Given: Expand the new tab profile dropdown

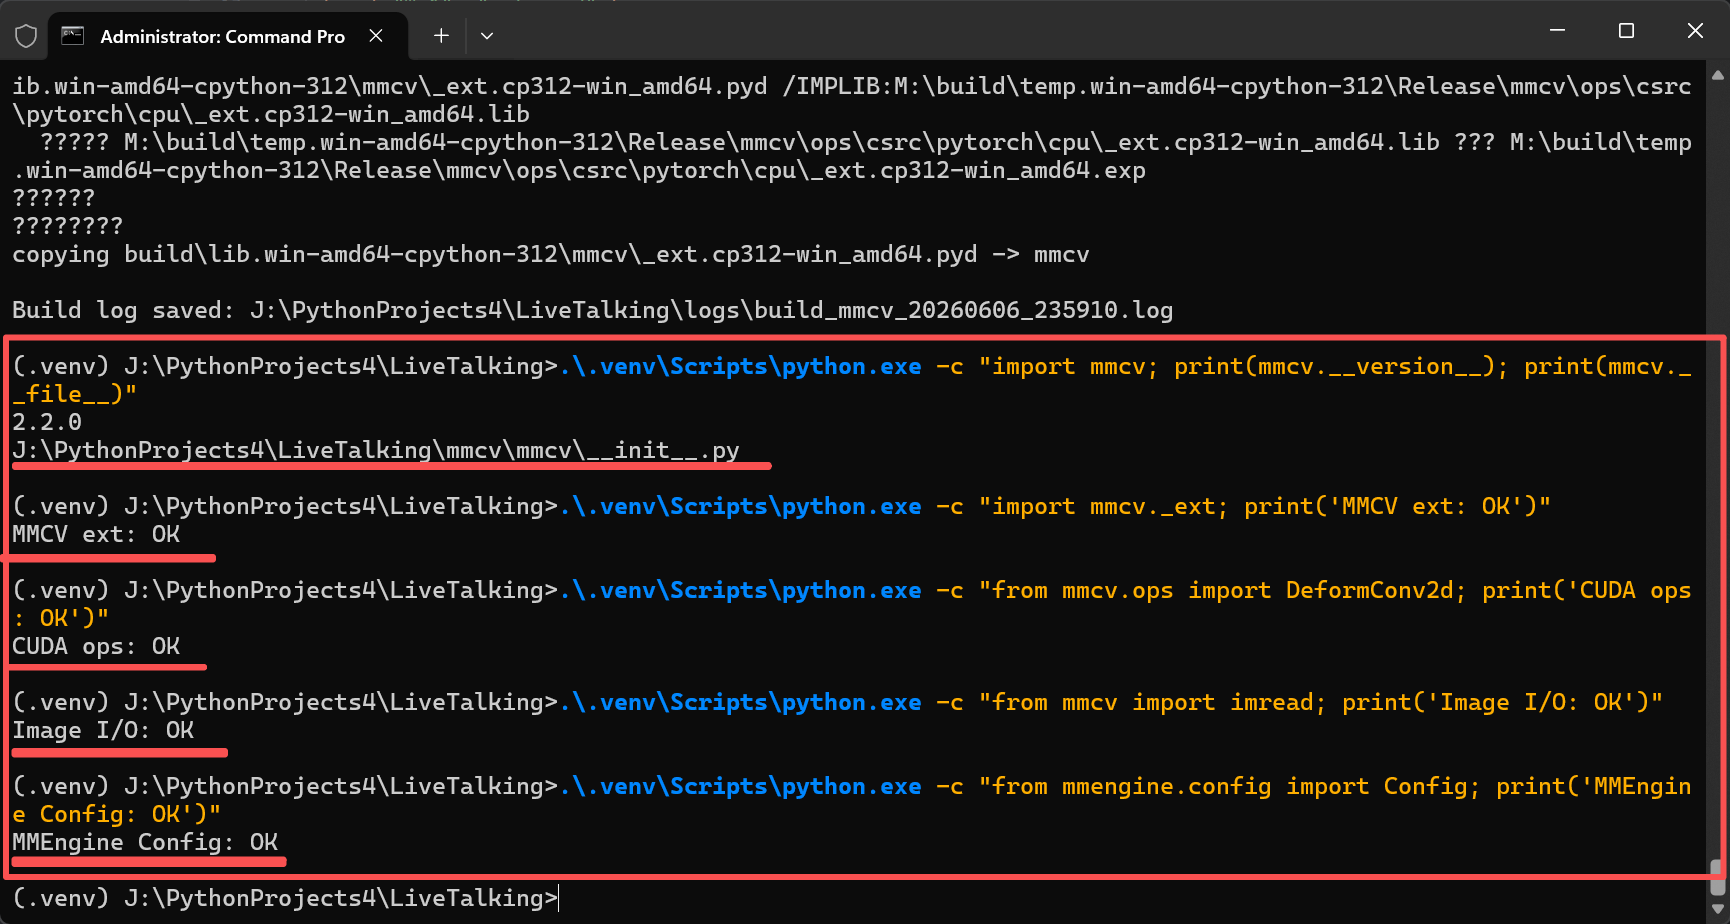Looking at the screenshot, I should (487, 36).
